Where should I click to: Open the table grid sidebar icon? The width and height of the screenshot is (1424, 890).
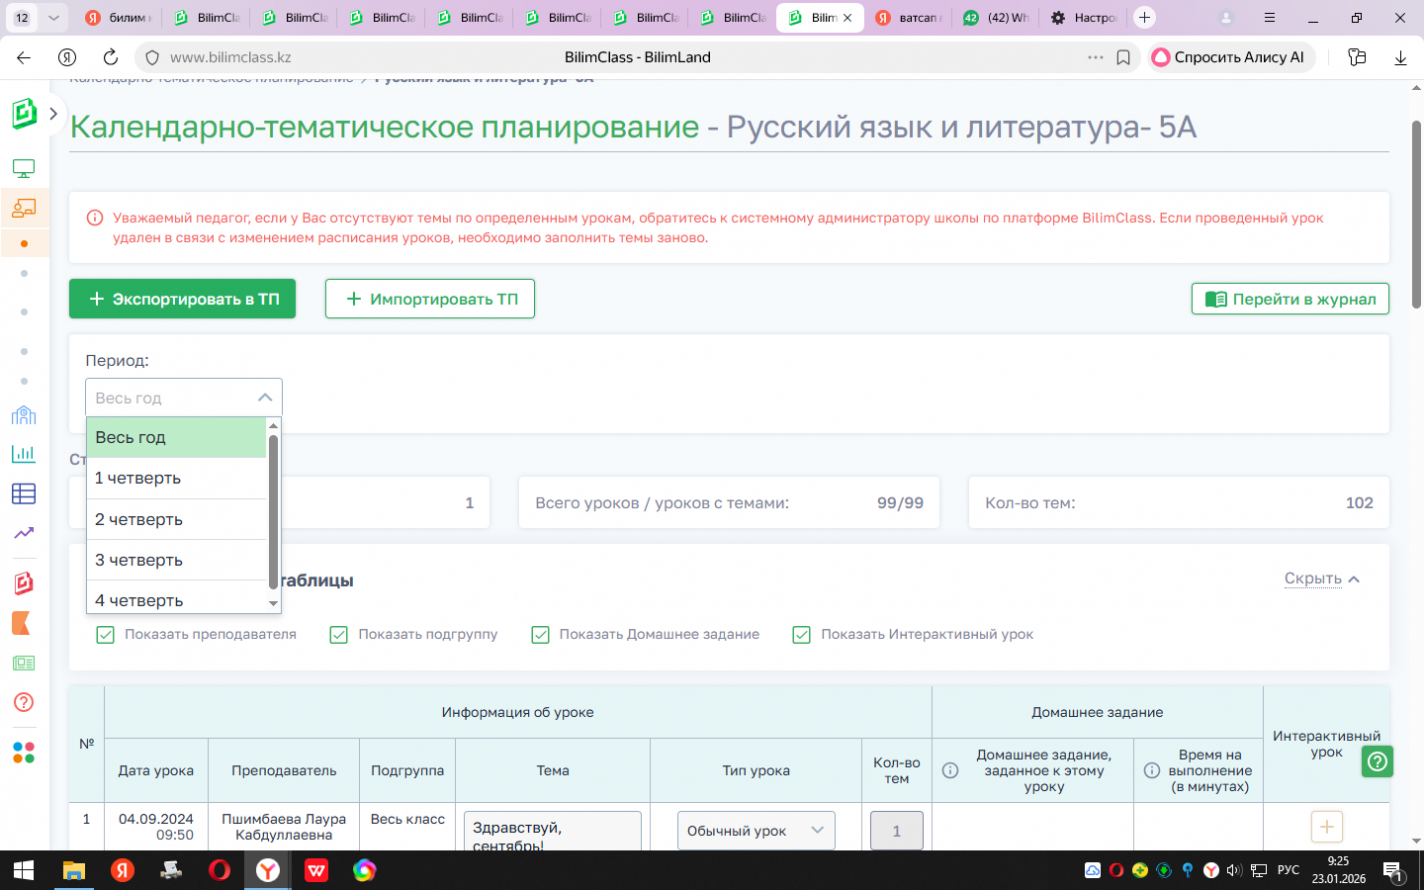click(x=23, y=493)
